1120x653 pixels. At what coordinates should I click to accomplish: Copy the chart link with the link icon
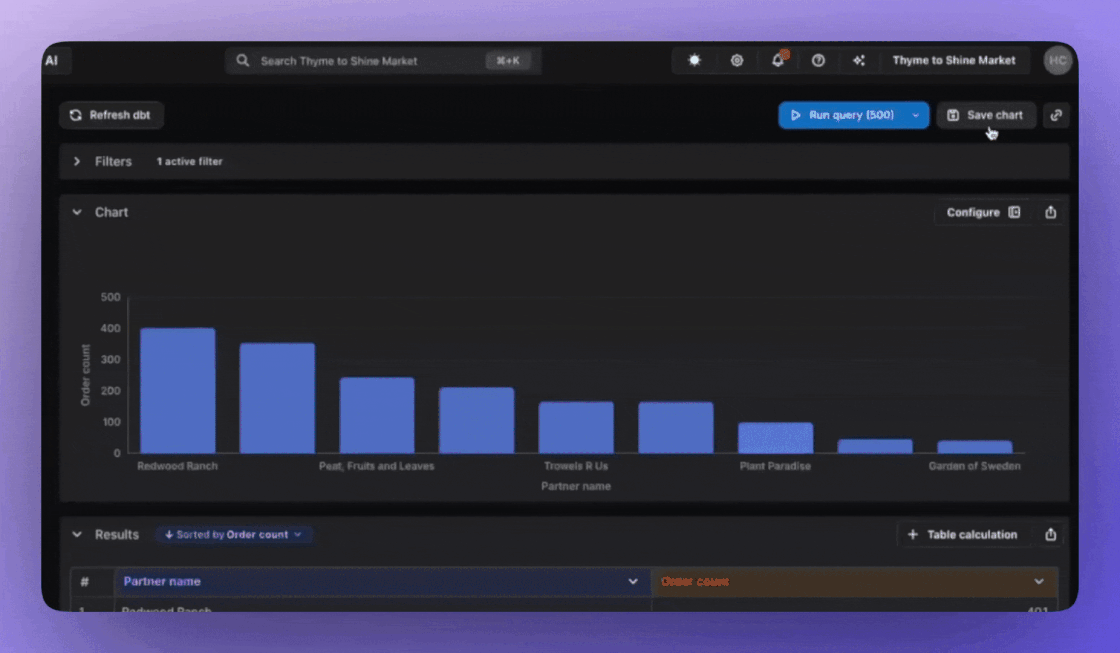click(1056, 115)
